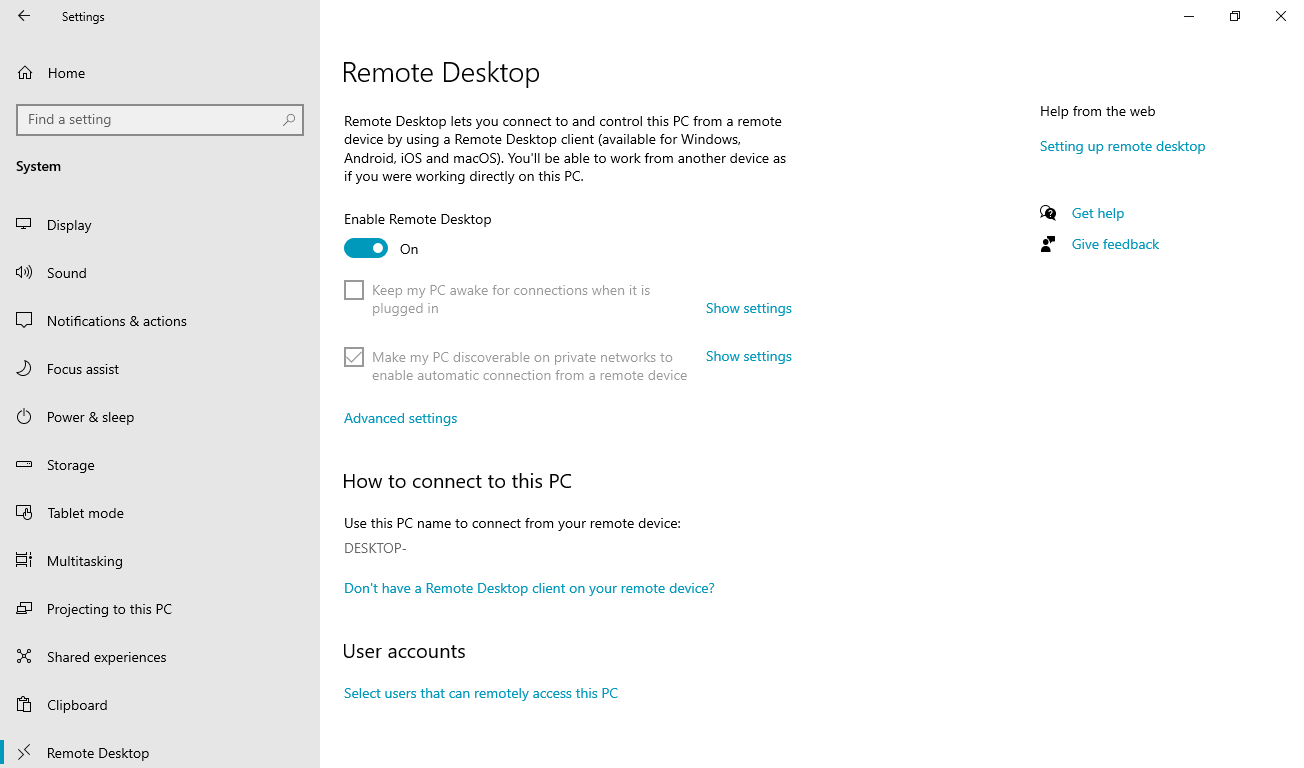The width and height of the screenshot is (1304, 768).
Task: Go to Home in the sidebar
Action: 66,72
